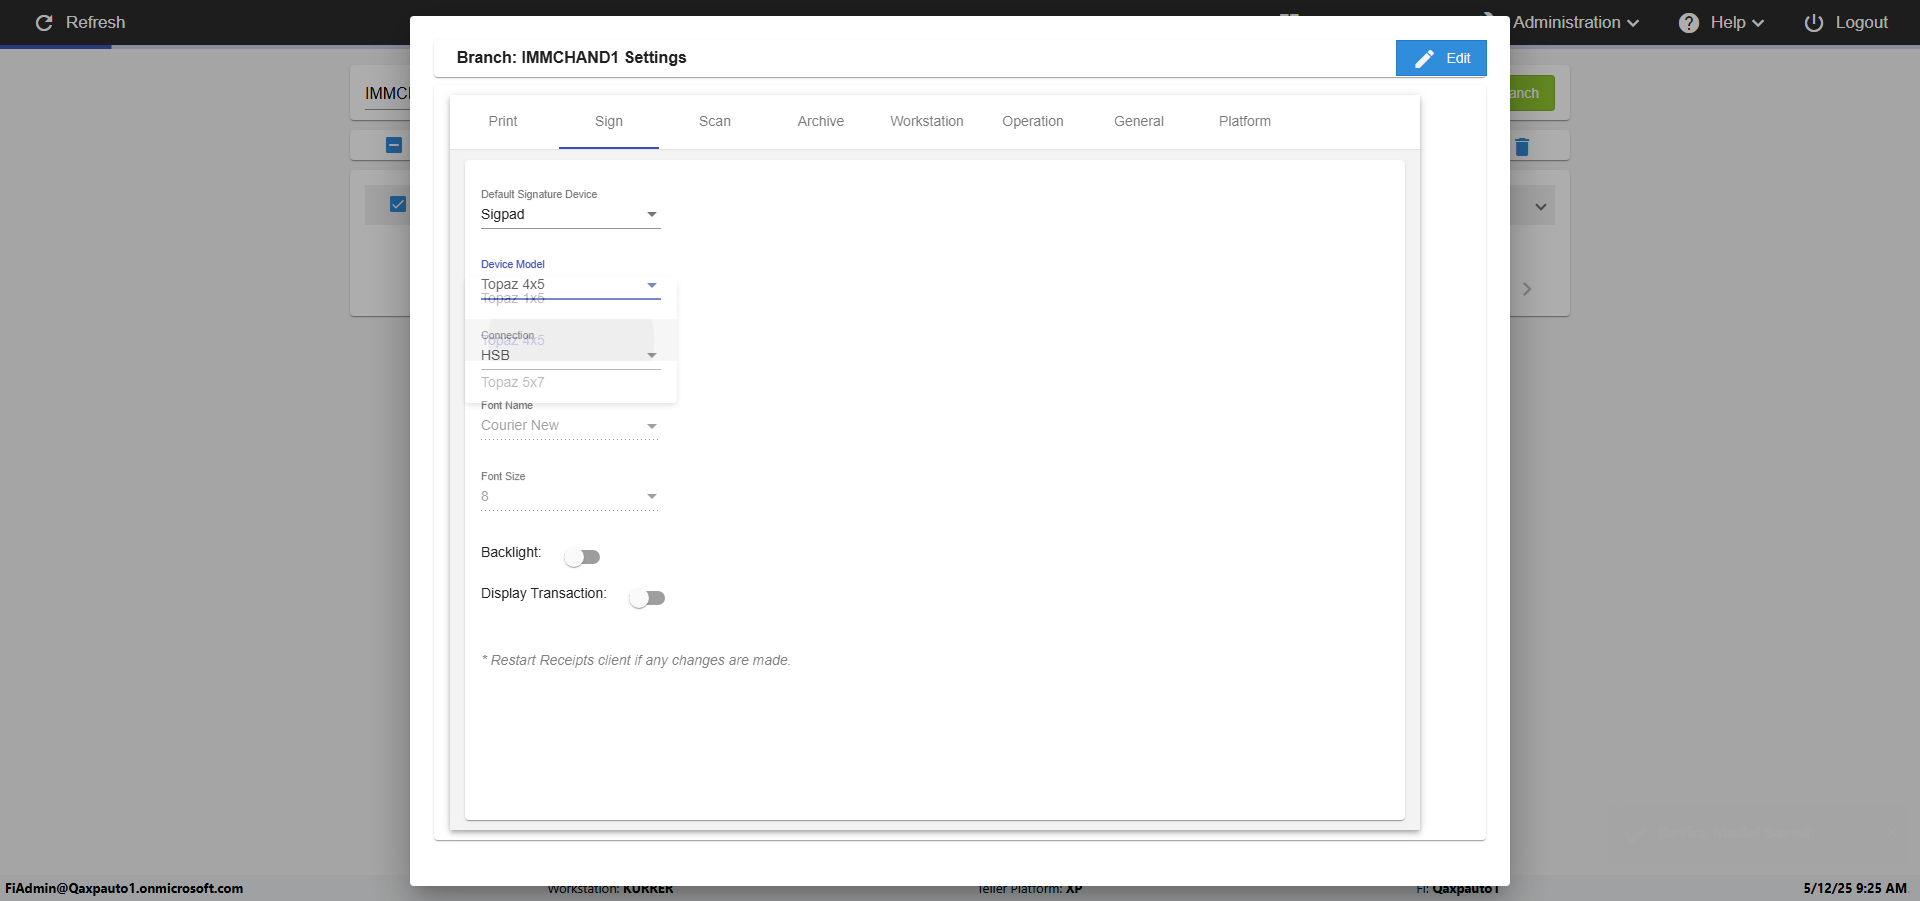The height and width of the screenshot is (901, 1920).
Task: Click the Edit pencil button
Action: tap(1441, 58)
